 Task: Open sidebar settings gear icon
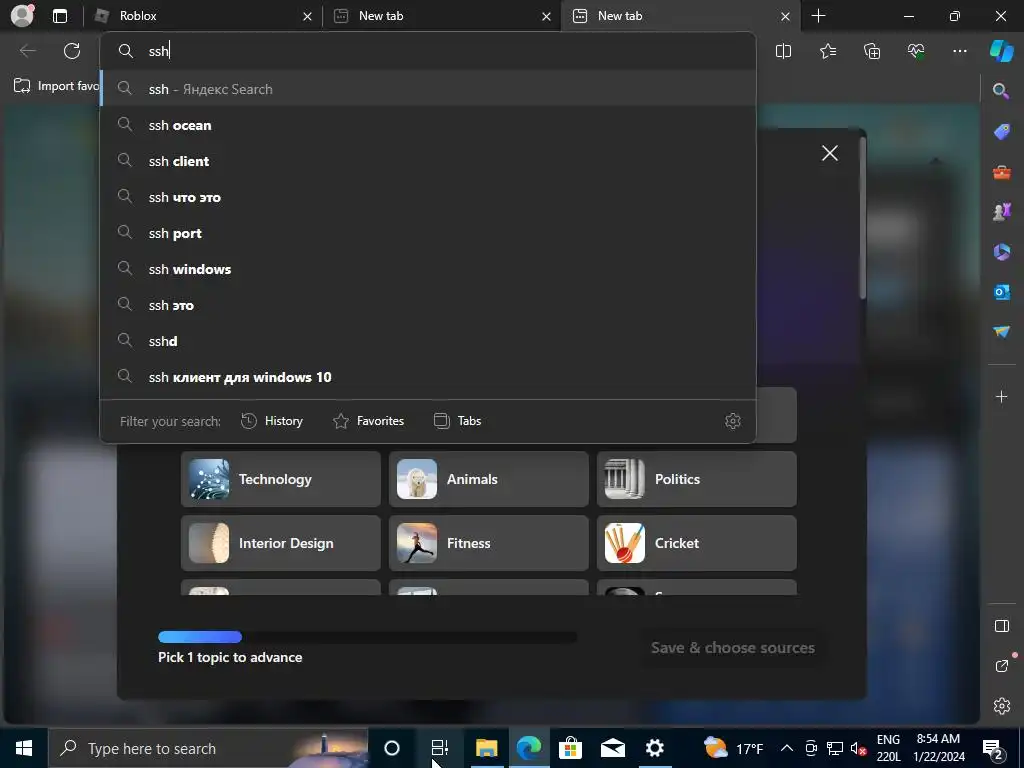pos(1001,706)
